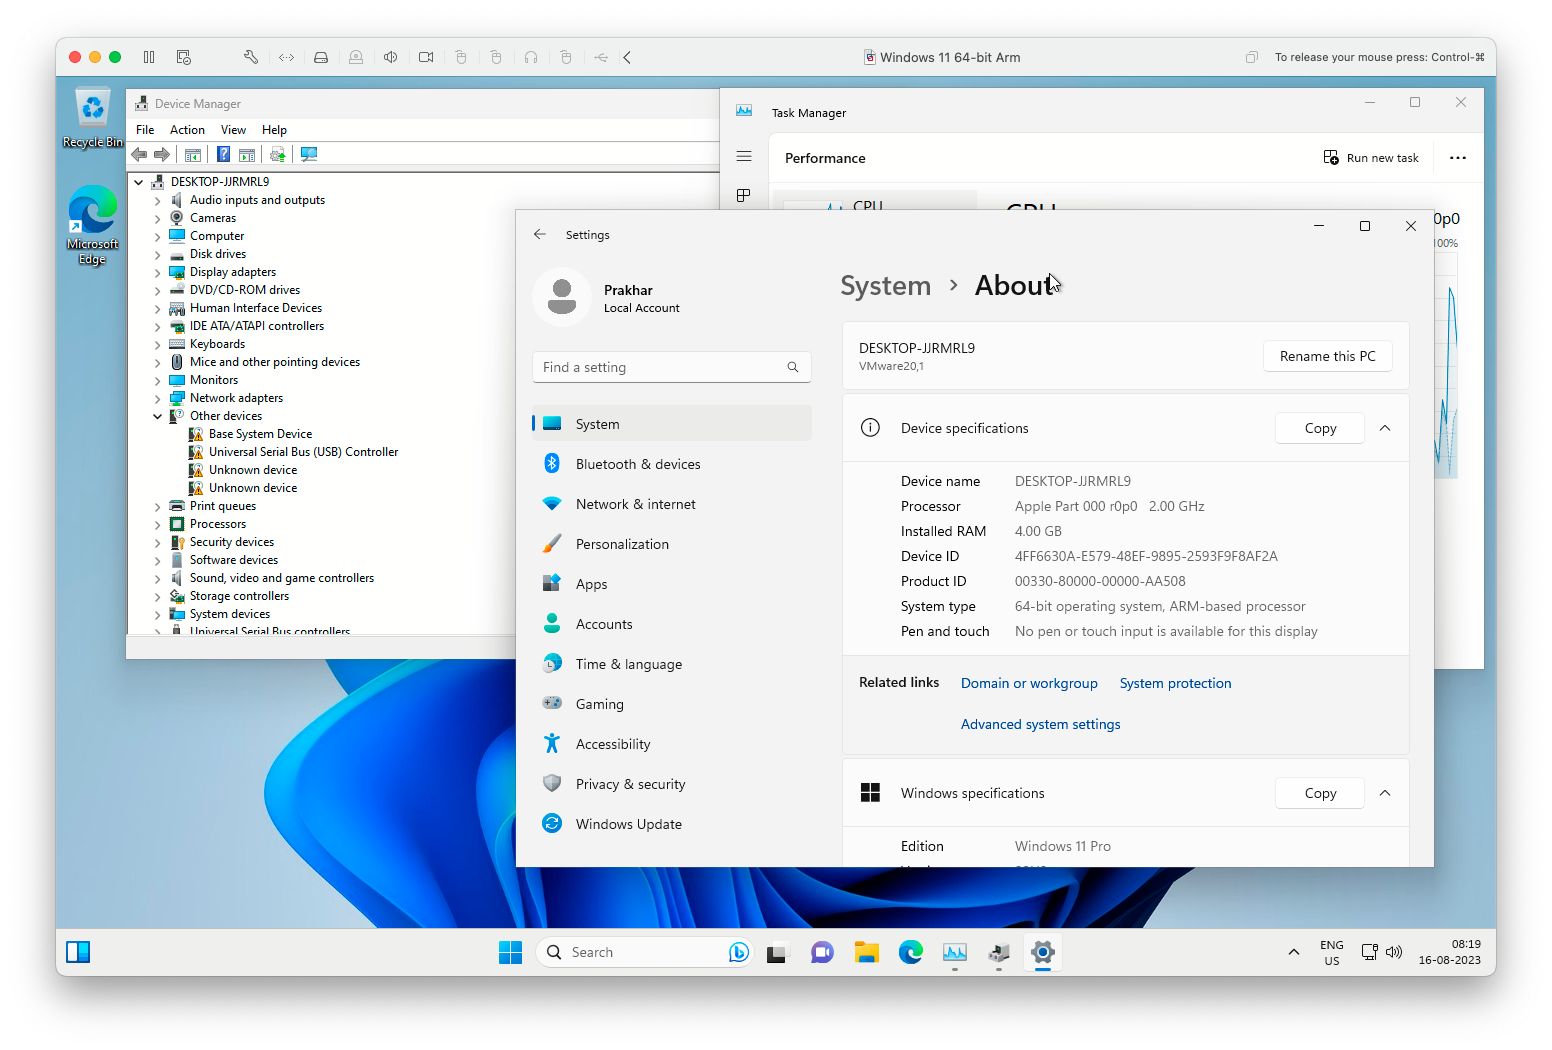
Task: Click the hard disk icon in VMware toolbar
Action: (x=321, y=57)
